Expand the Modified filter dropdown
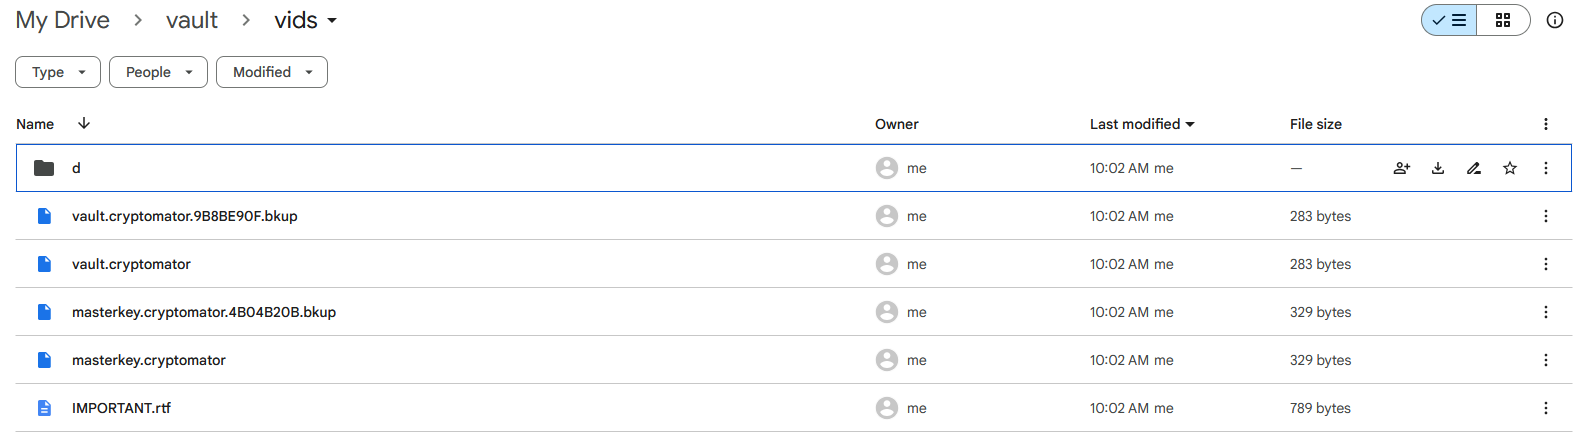 pyautogui.click(x=272, y=72)
